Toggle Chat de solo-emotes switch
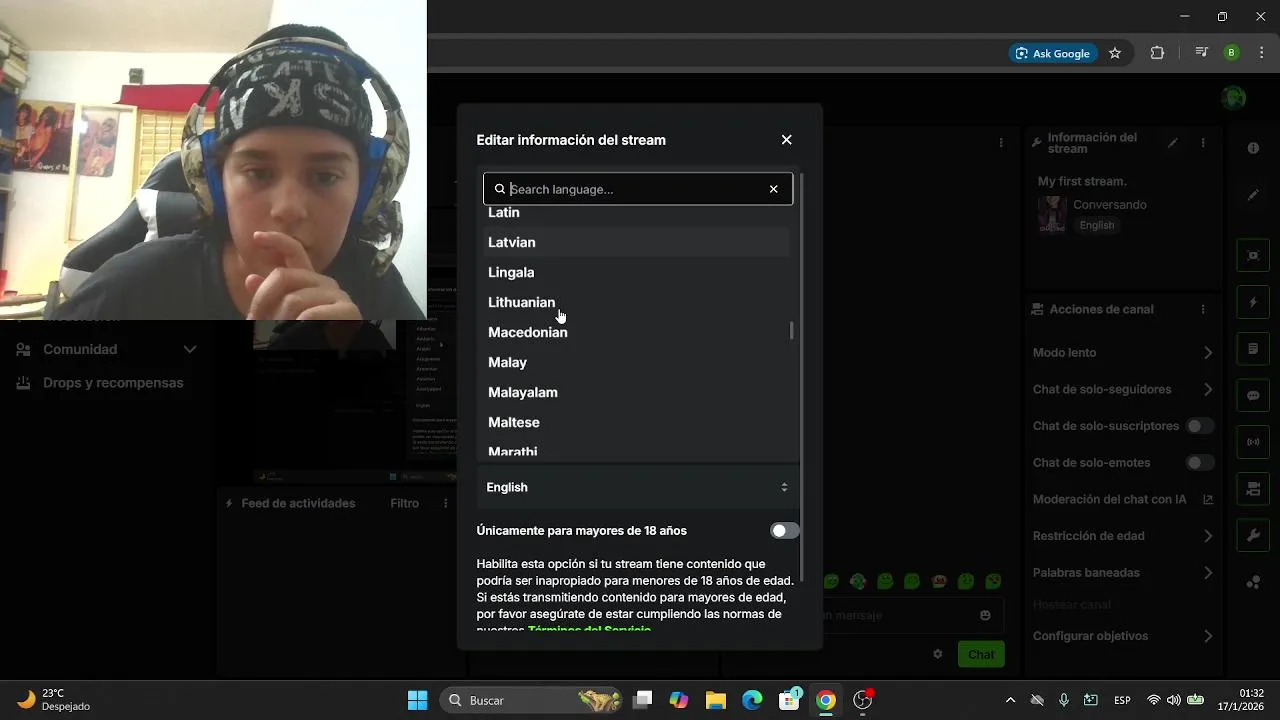 point(1199,463)
